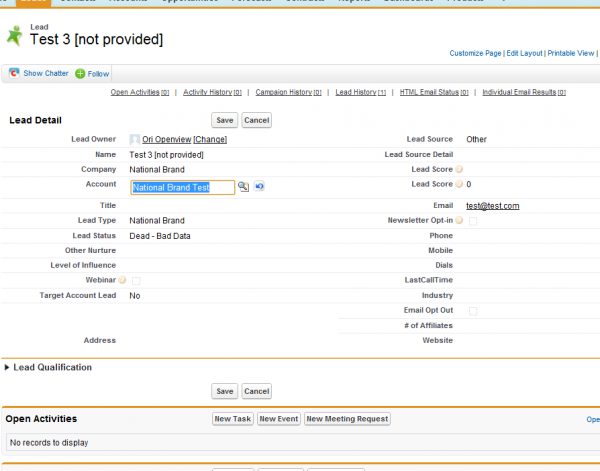Image resolution: width=600 pixels, height=471 pixels.
Task: Click New Event button
Action: tap(279, 419)
